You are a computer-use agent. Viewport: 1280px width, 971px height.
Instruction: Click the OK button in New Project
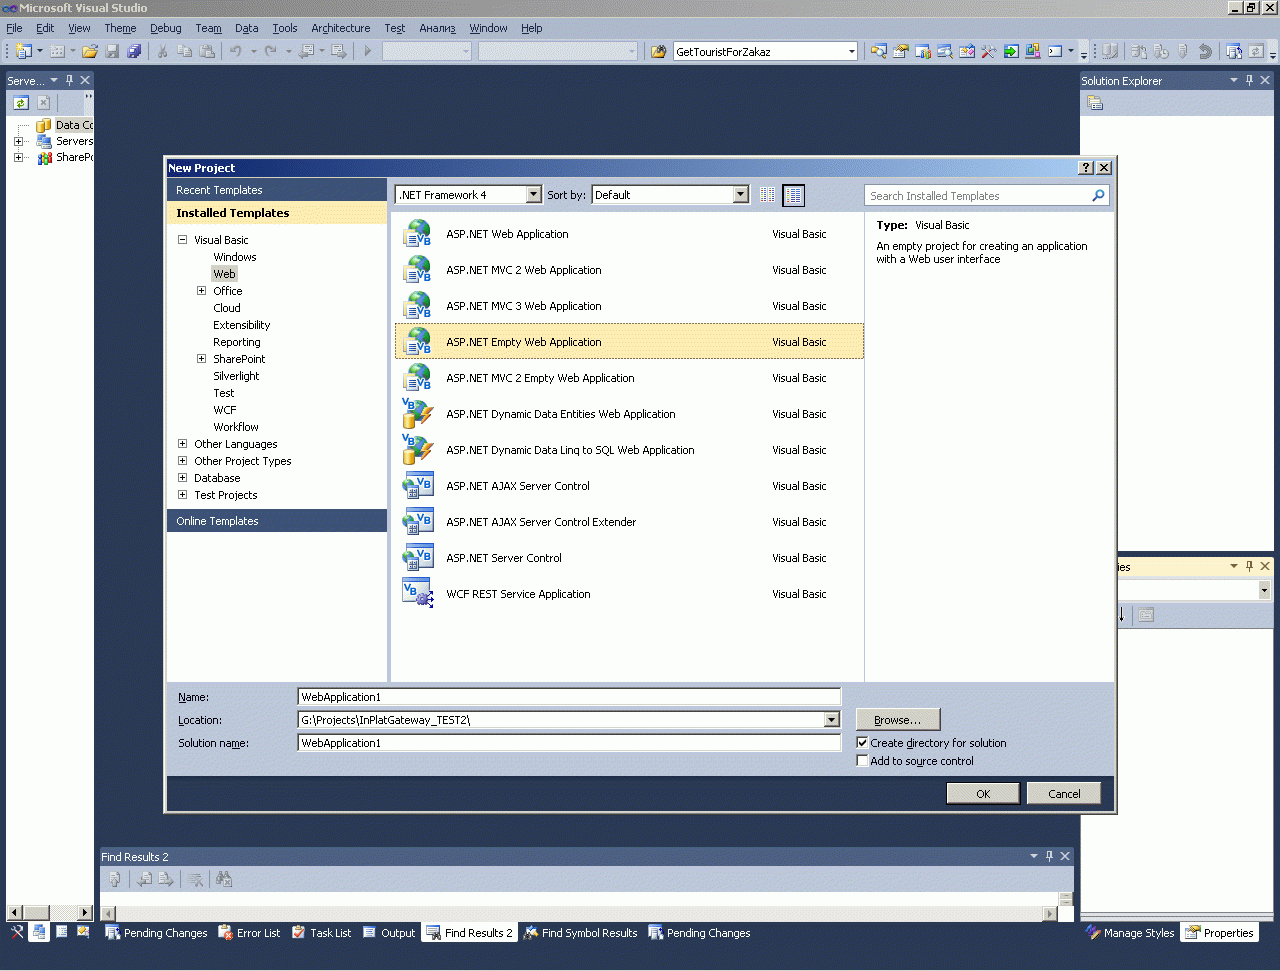pyautogui.click(x=983, y=794)
